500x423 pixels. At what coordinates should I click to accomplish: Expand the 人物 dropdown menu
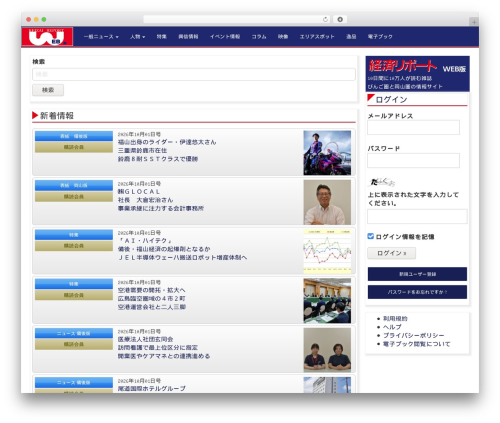(x=137, y=37)
